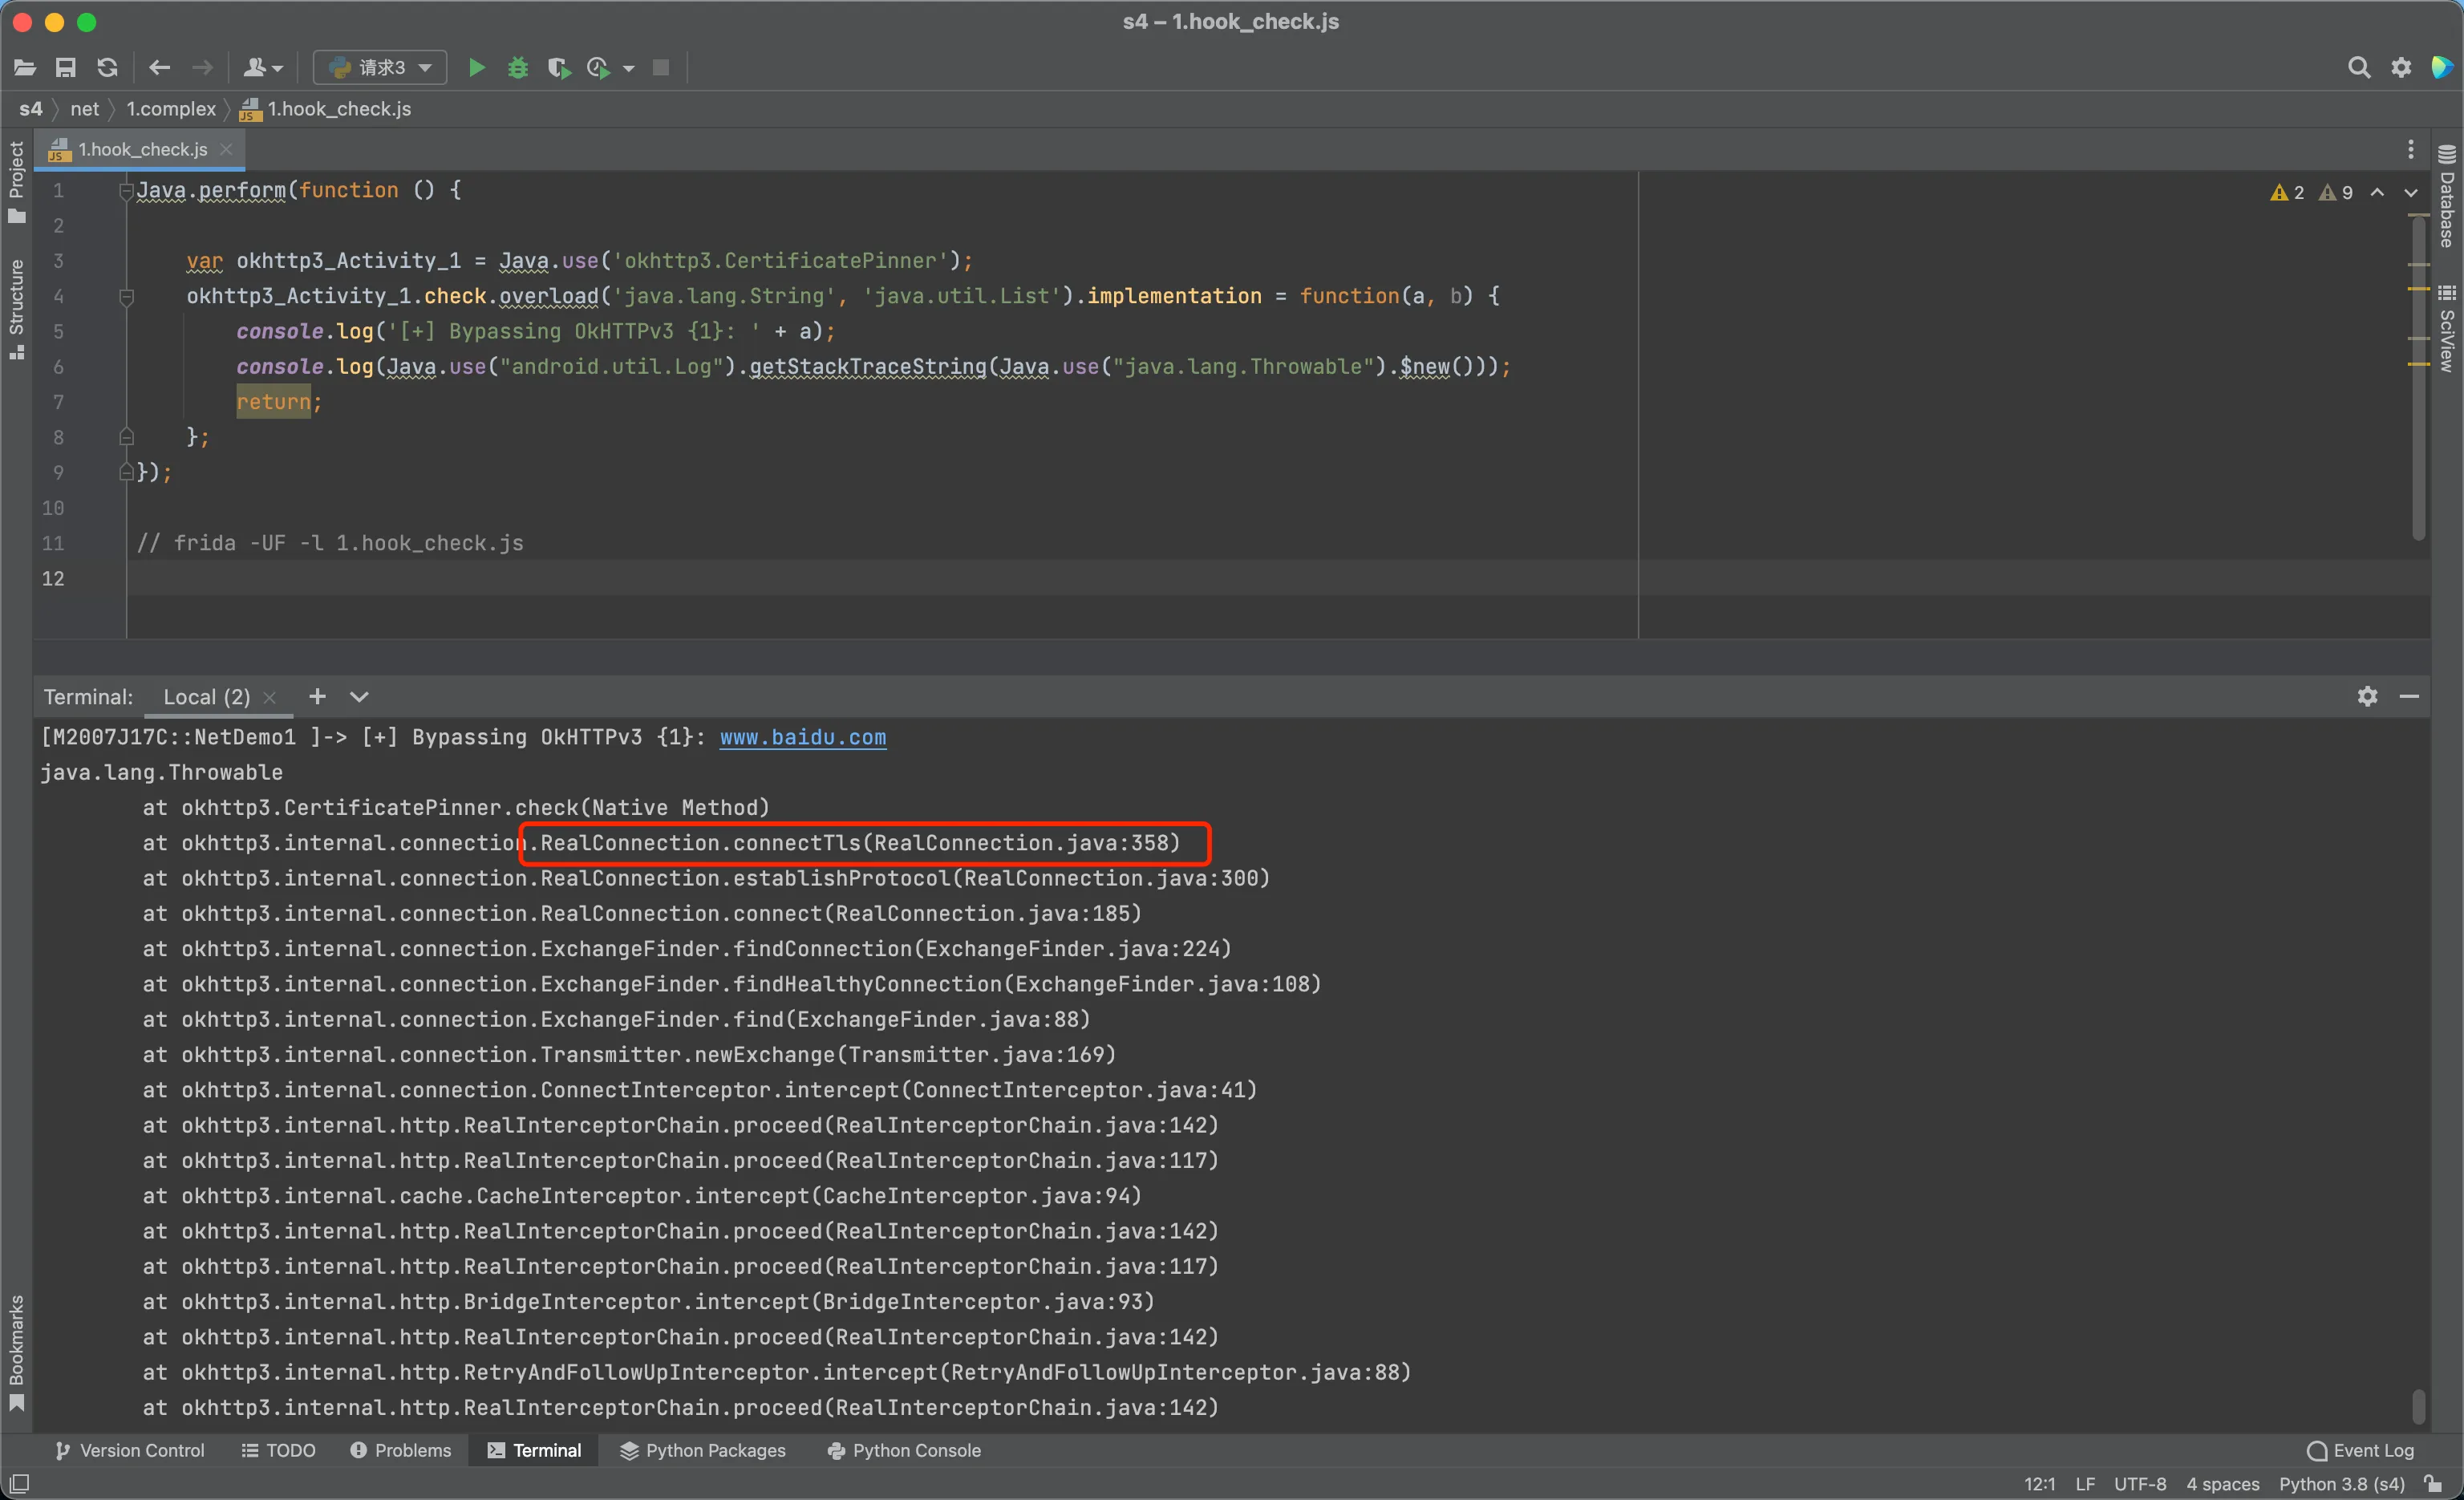
Task: Select net in breadcrumb path
Action: (85, 109)
